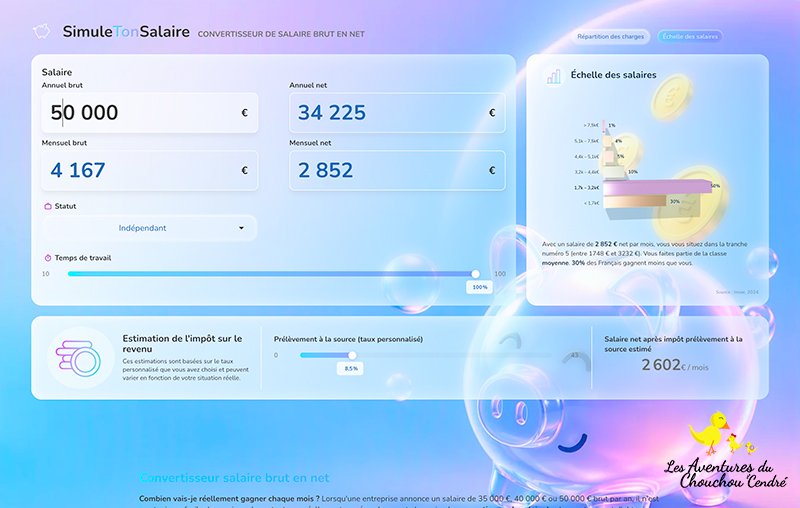Click the 2 602 € / mois estimated value
The width and height of the screenshot is (800, 508).
coord(674,365)
